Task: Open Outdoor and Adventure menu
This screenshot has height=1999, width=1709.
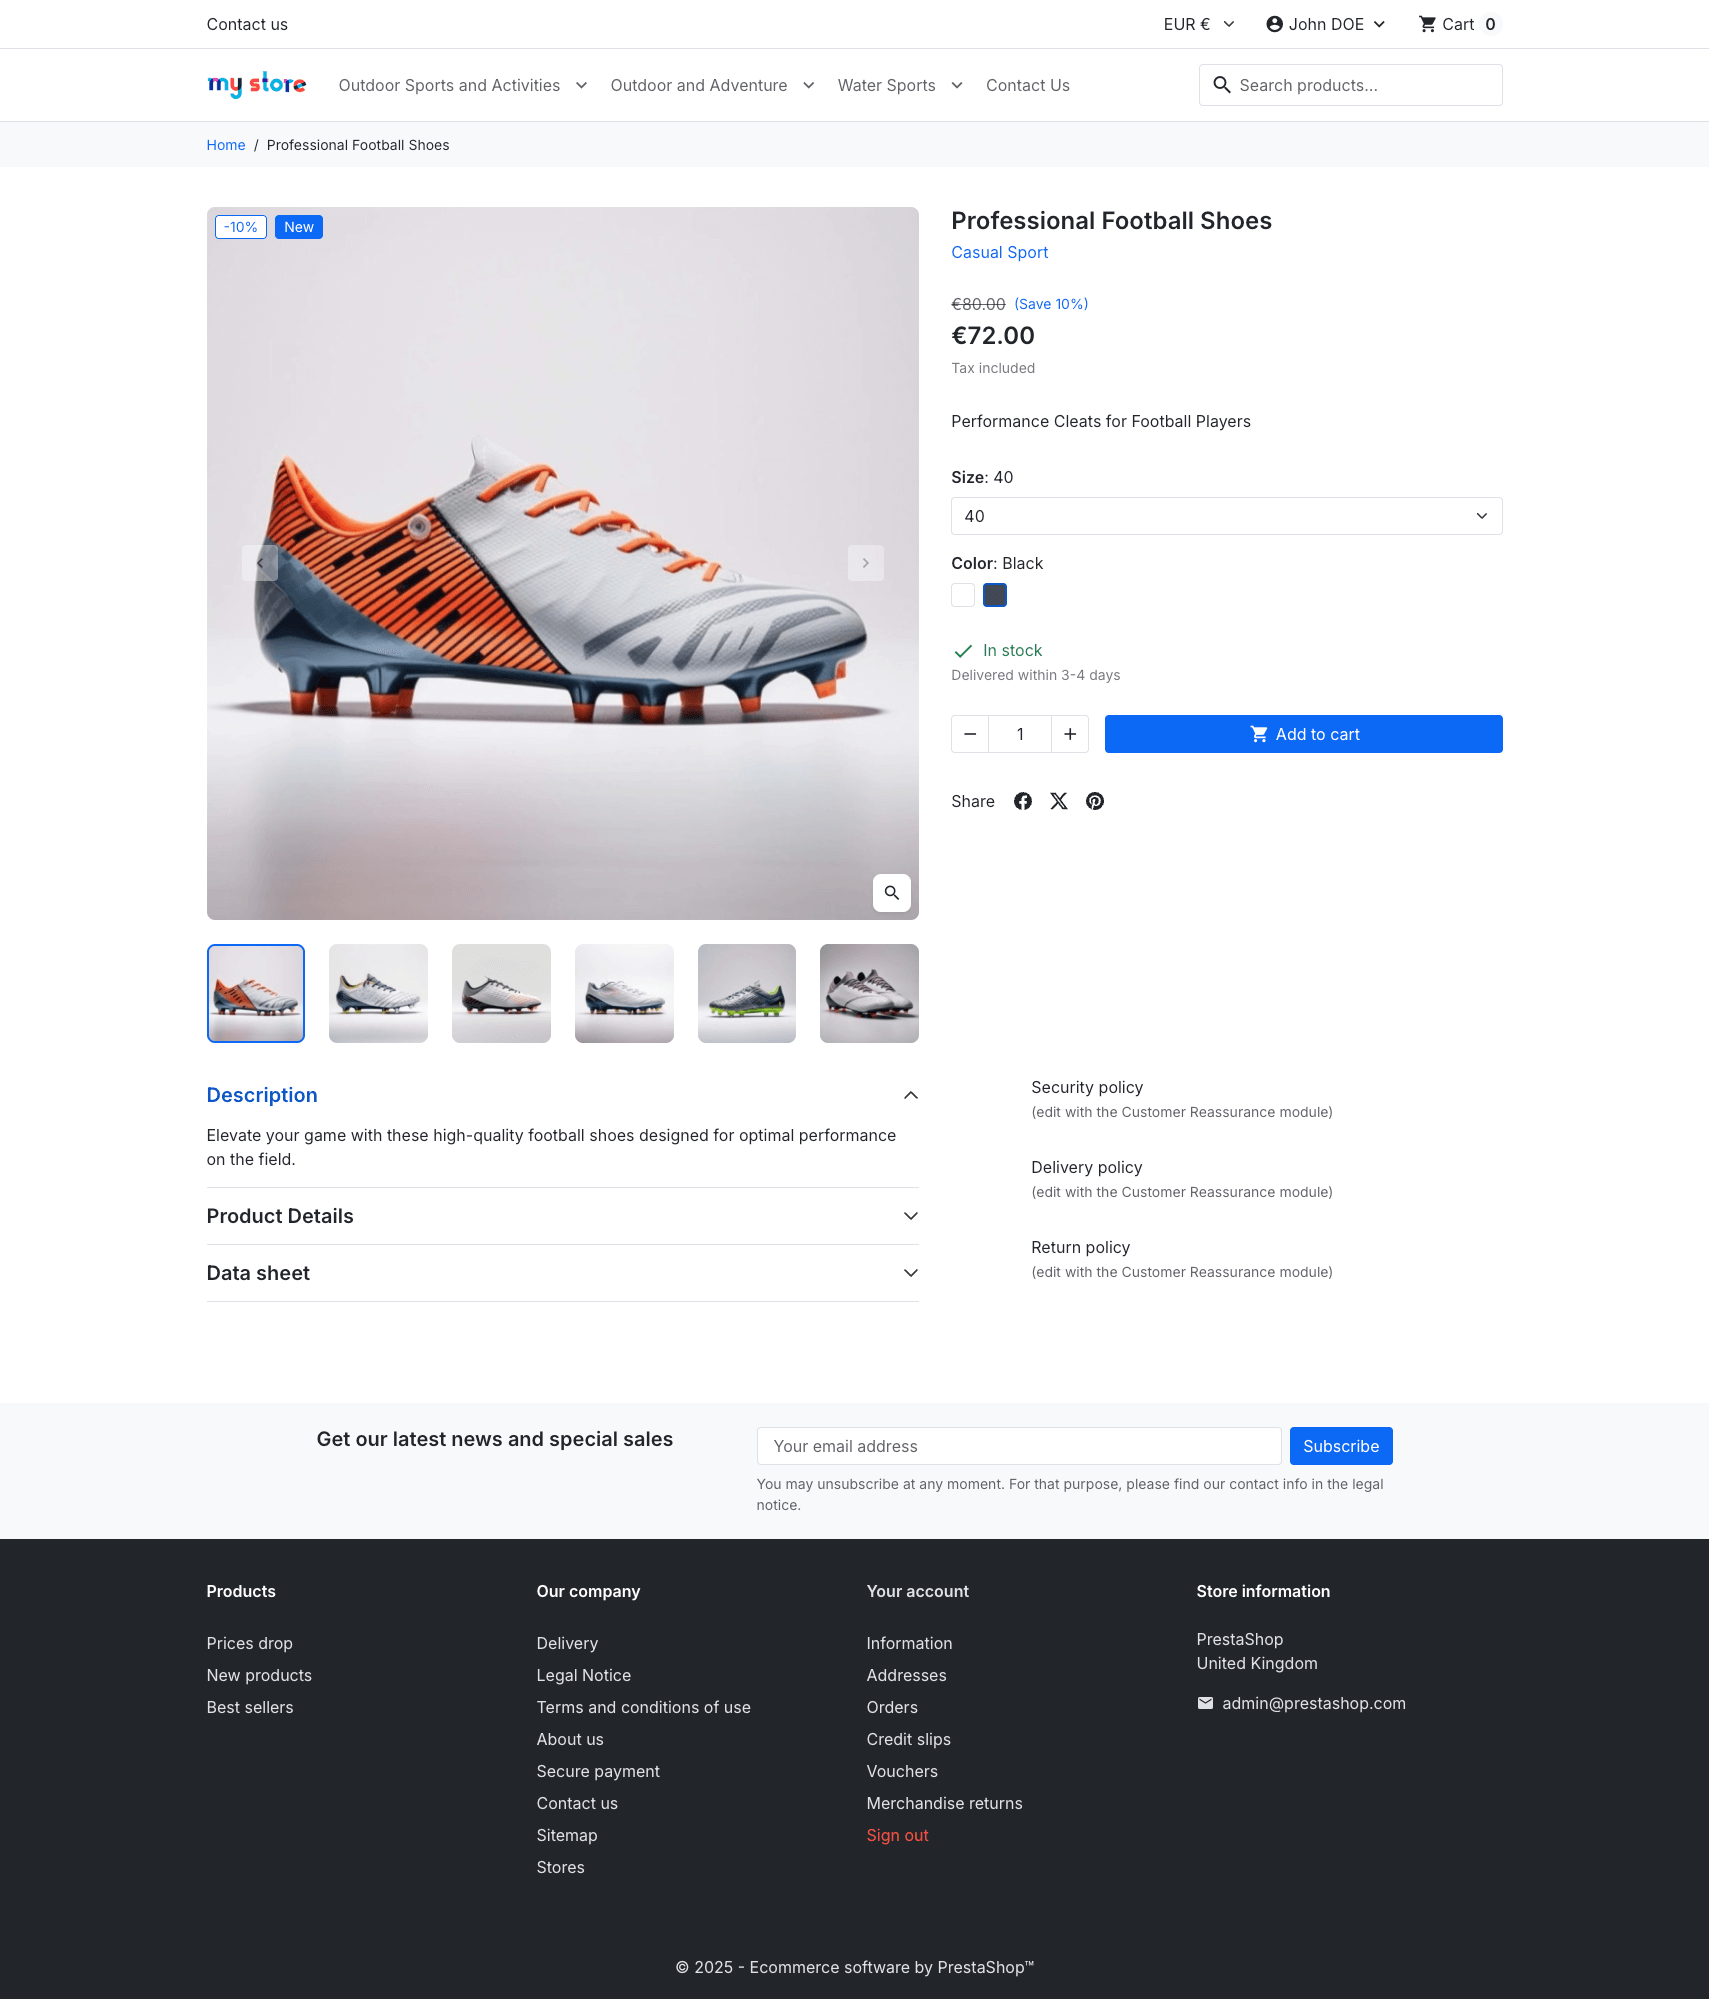Action: pyautogui.click(x=712, y=85)
